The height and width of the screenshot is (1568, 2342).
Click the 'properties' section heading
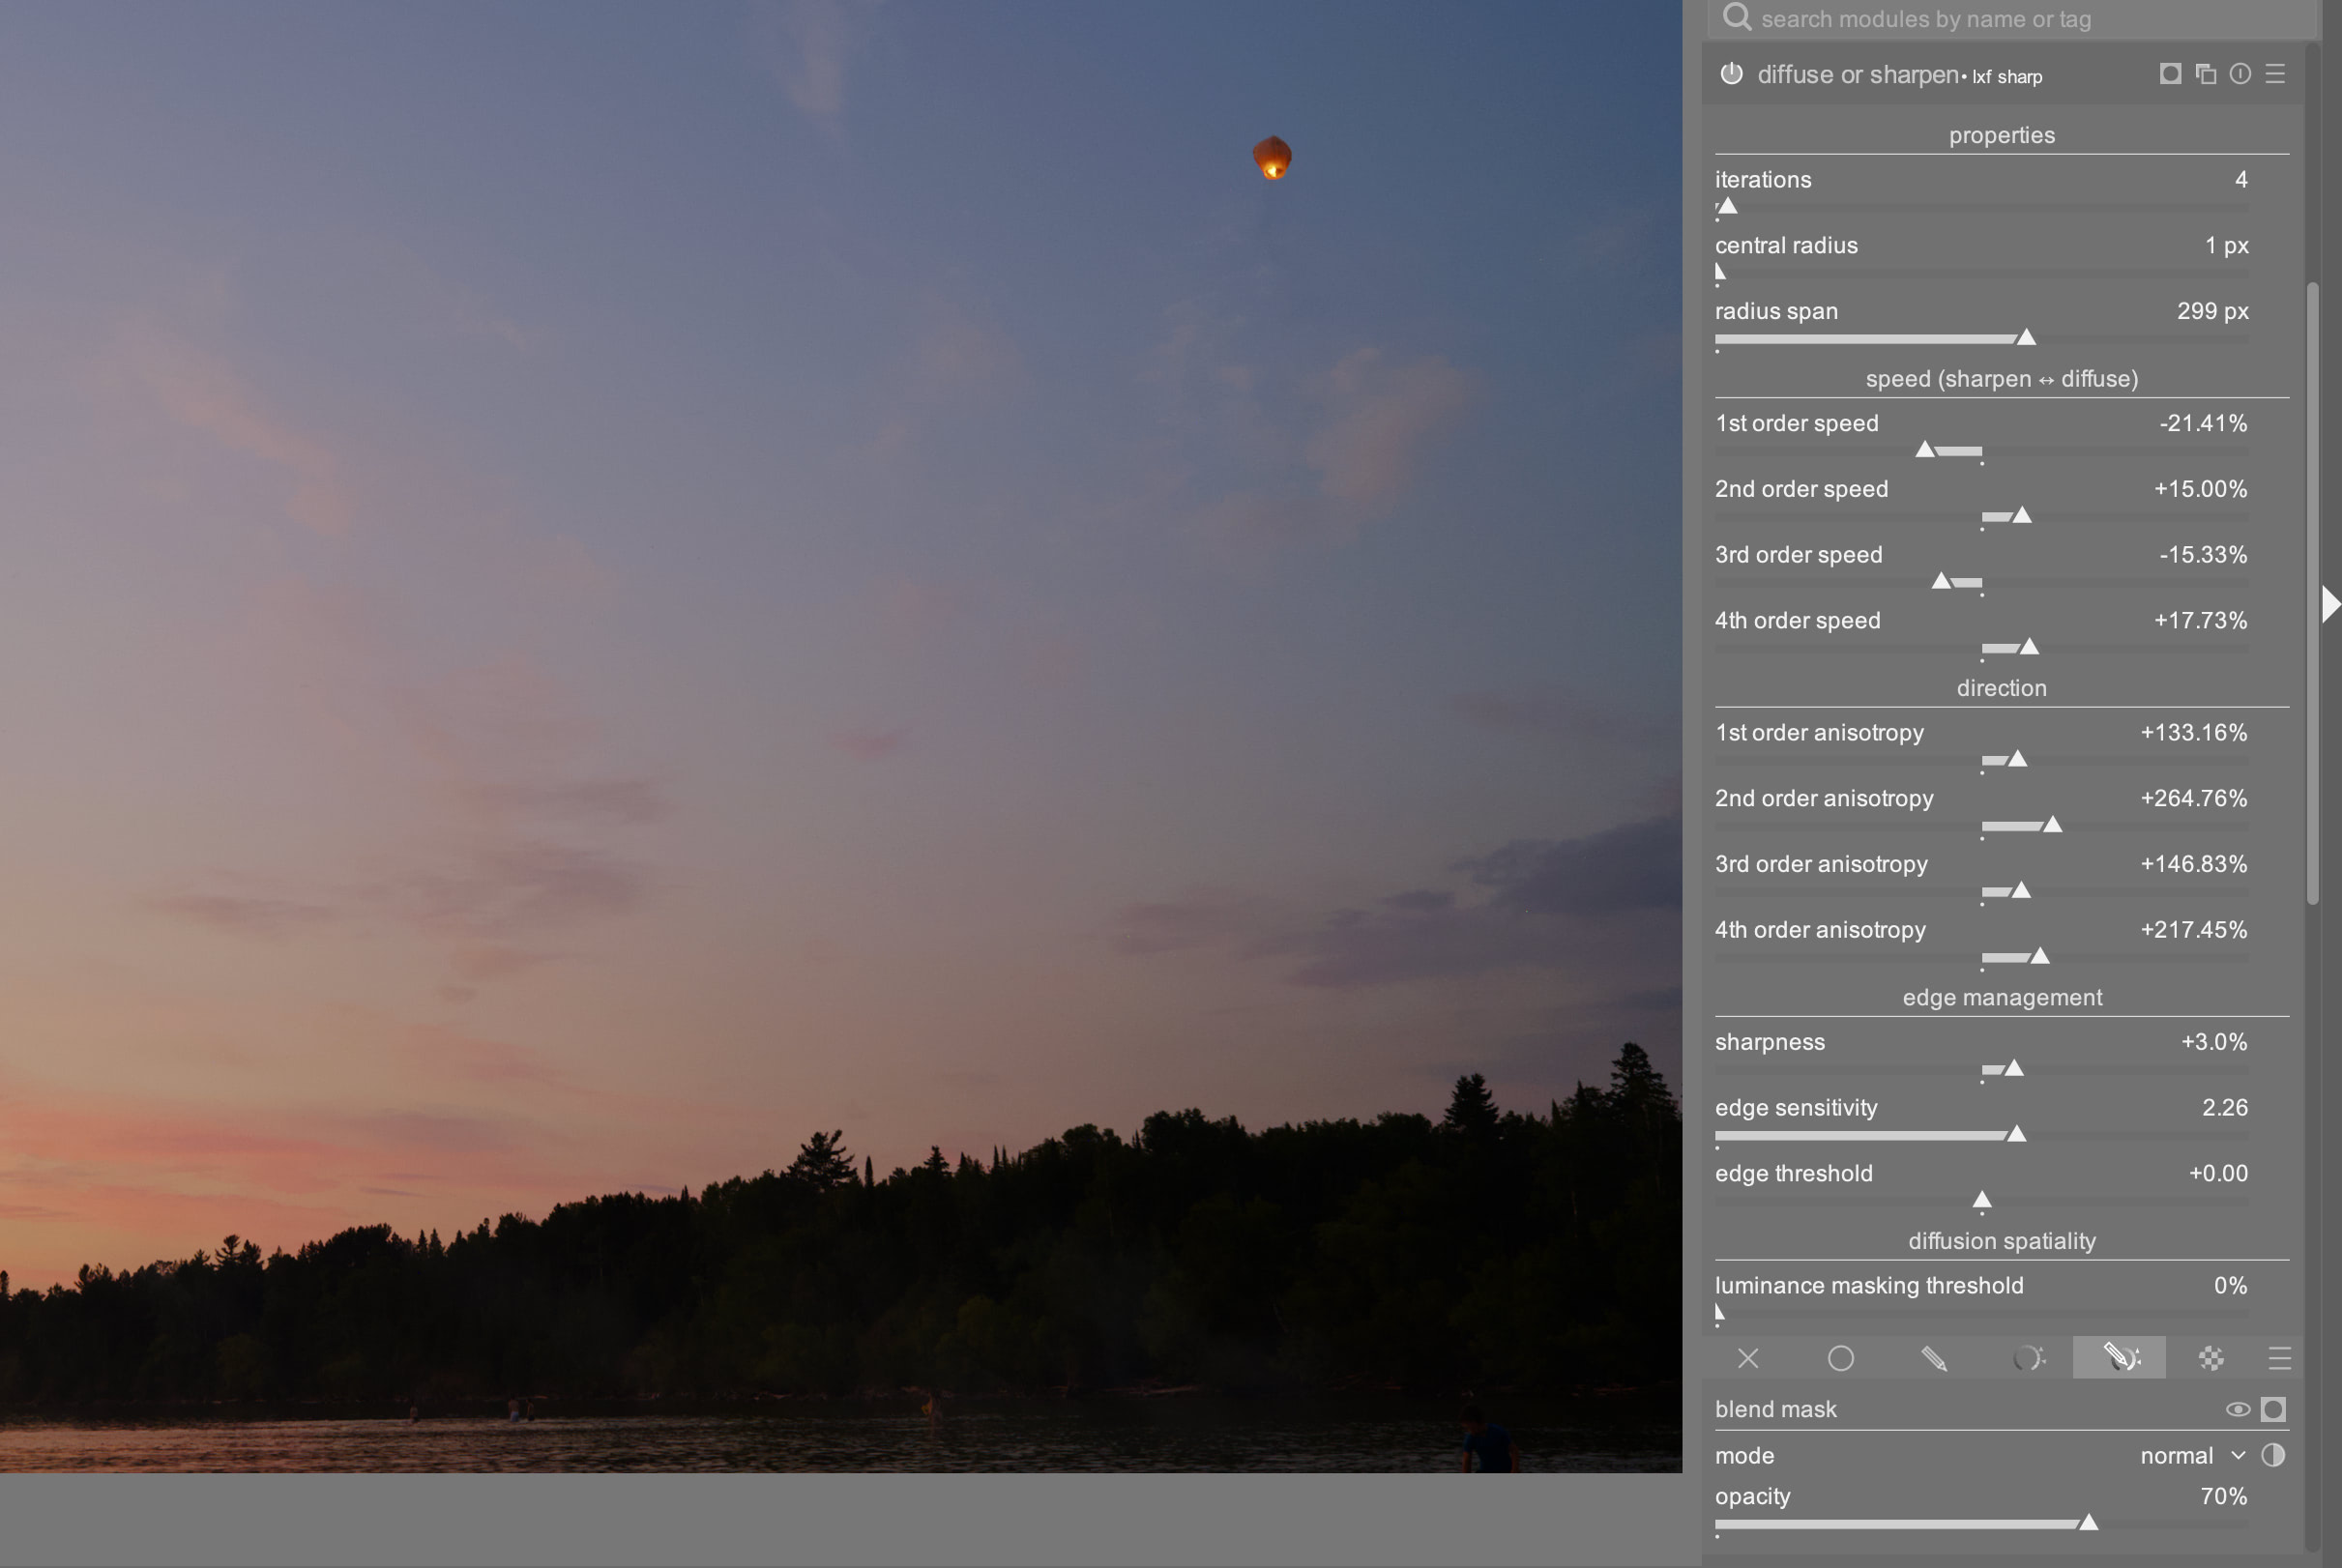click(x=2001, y=135)
